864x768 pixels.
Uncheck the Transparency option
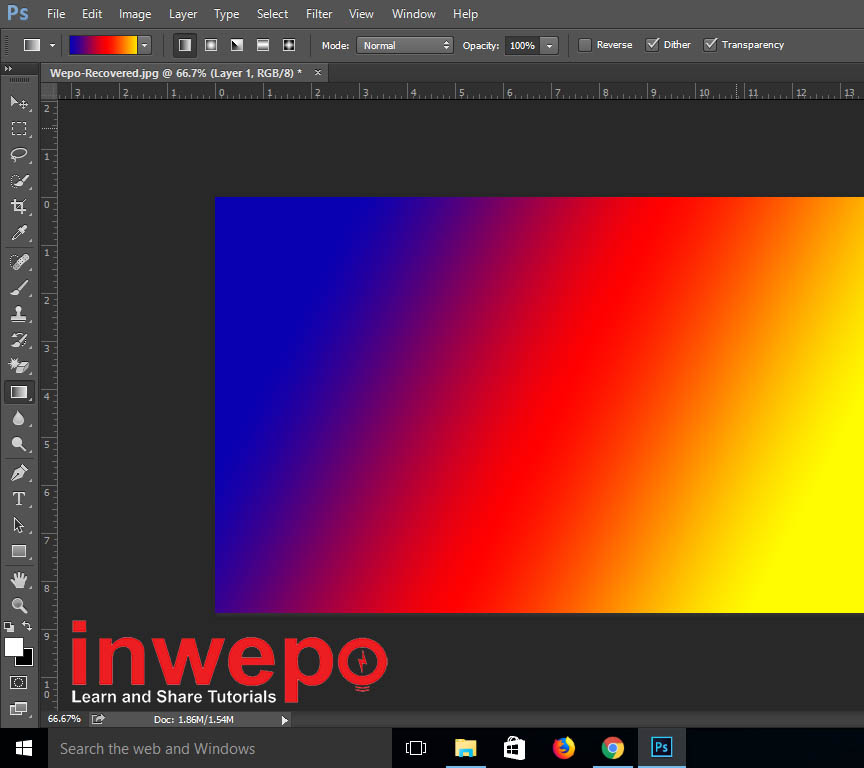coord(711,45)
